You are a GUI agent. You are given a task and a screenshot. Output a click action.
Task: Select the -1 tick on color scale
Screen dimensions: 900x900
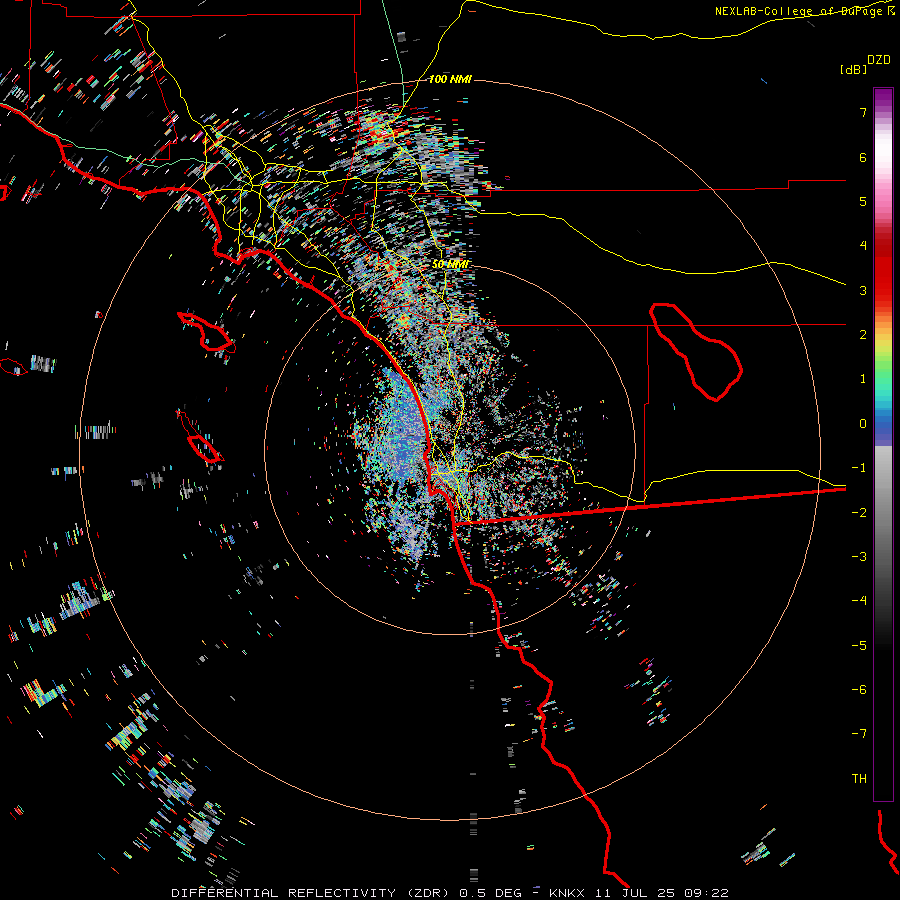[859, 468]
